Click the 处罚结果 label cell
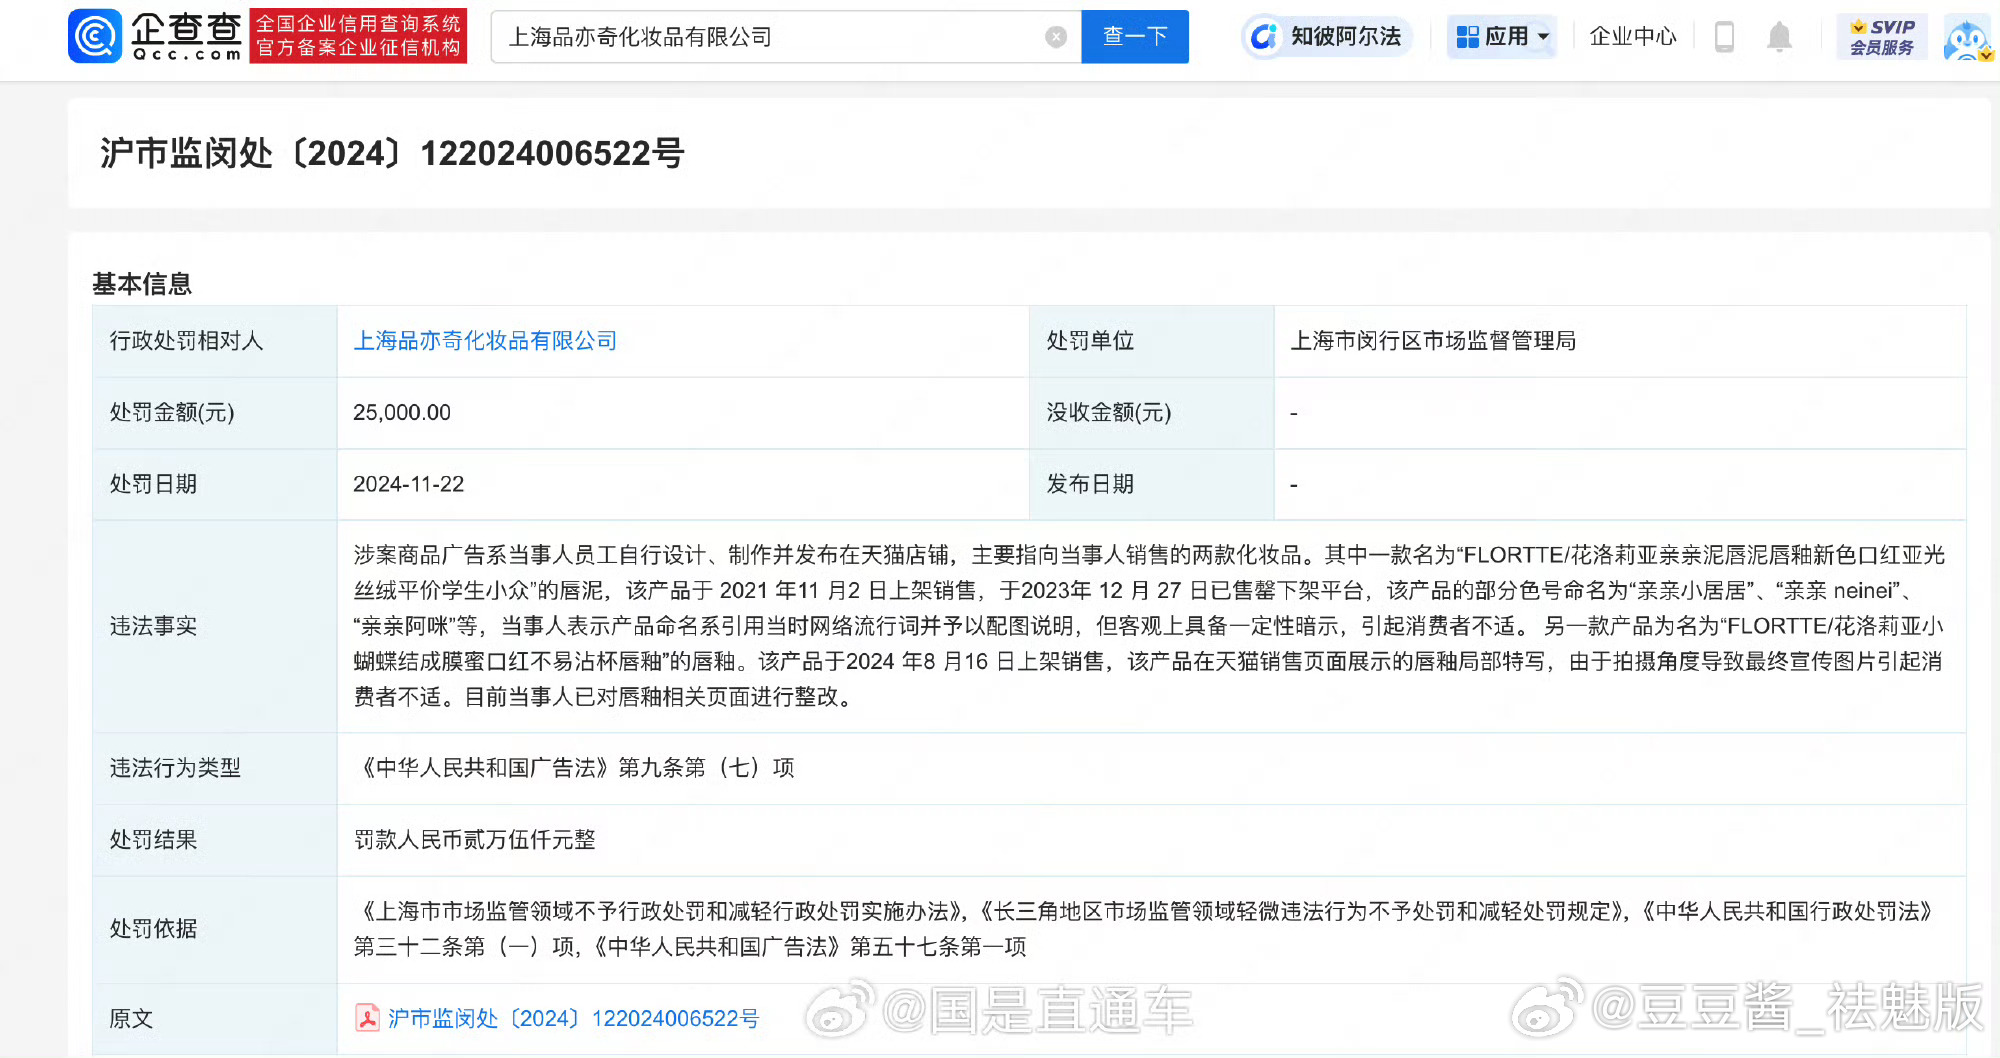Screen dimensions: 2000x1058 214,840
